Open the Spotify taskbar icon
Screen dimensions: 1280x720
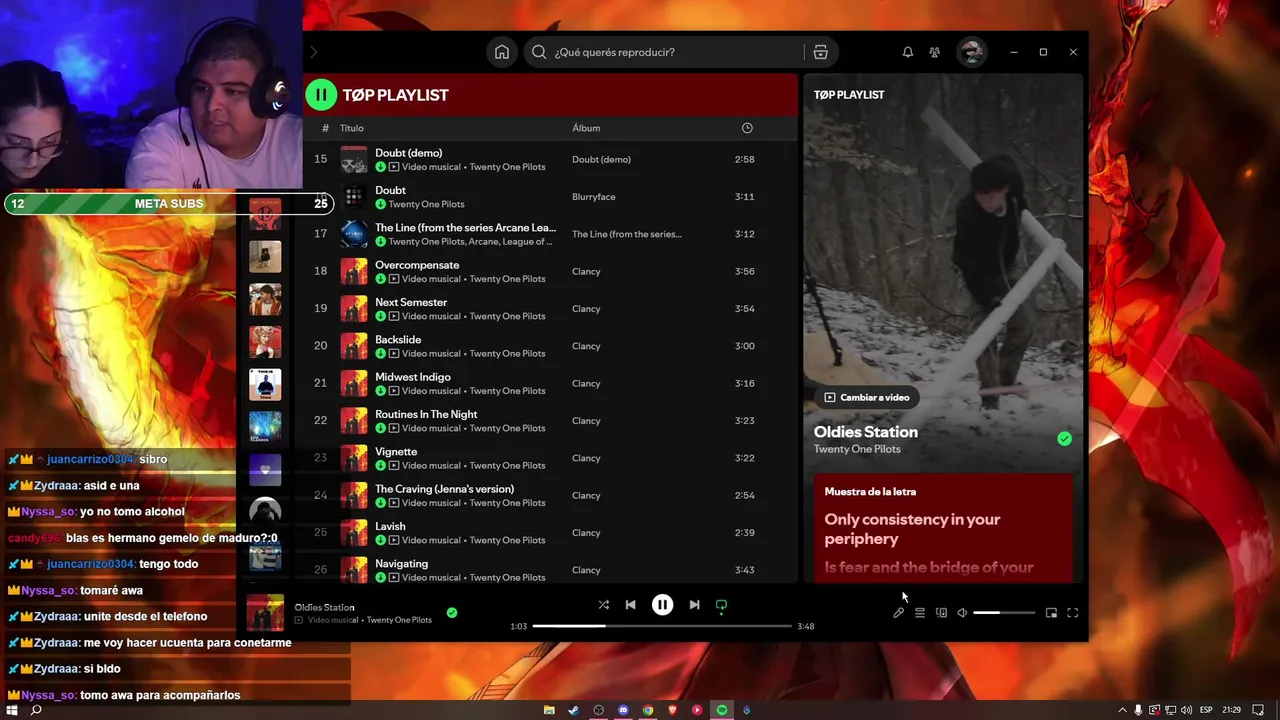[x=721, y=710]
